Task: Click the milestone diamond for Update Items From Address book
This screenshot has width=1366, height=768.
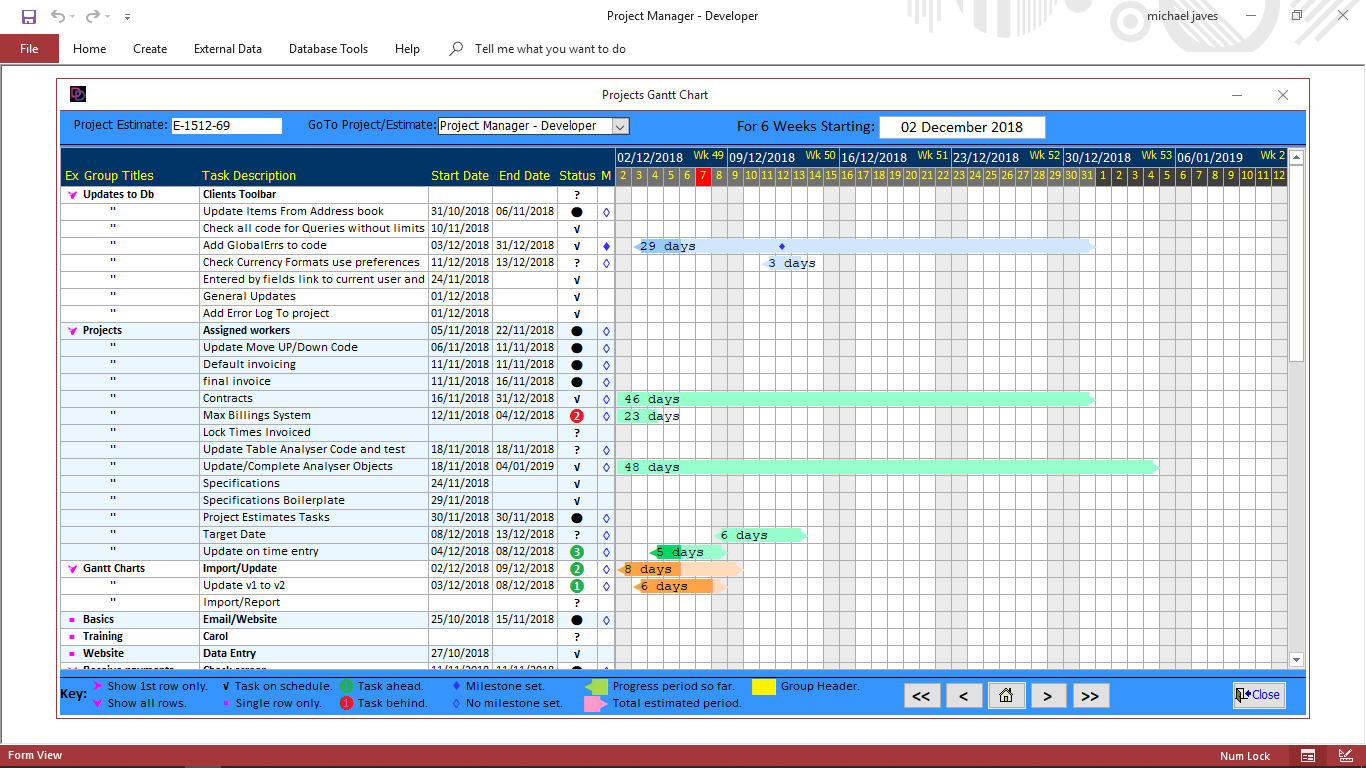Action: click(606, 212)
